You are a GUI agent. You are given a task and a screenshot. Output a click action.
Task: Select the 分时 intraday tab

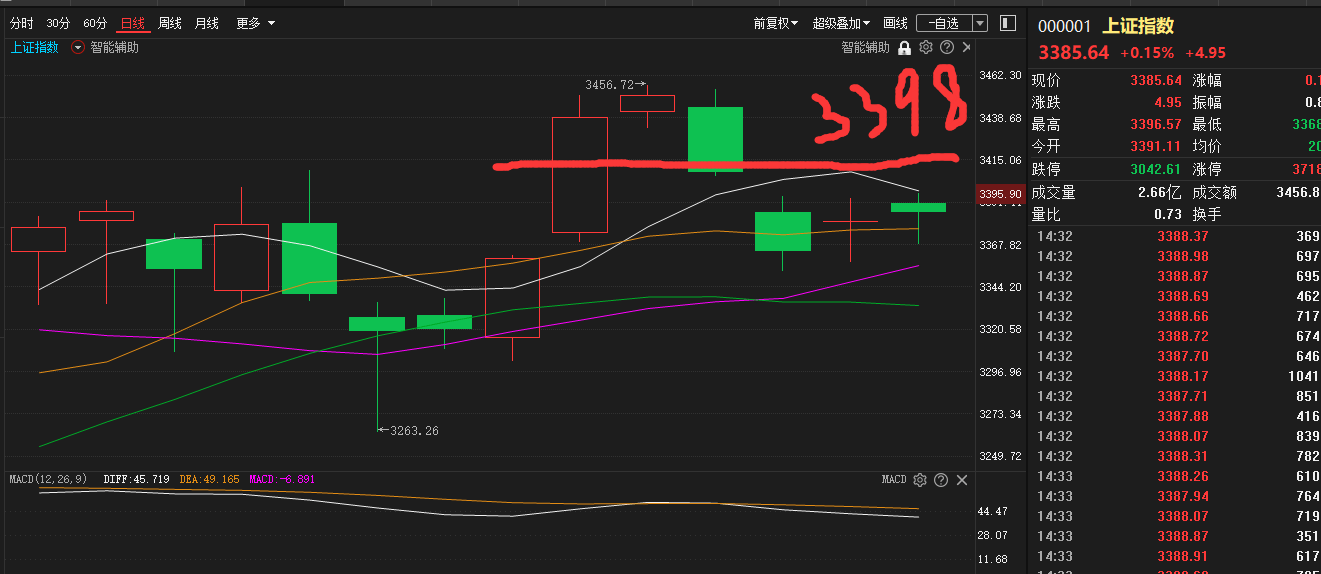[x=22, y=23]
